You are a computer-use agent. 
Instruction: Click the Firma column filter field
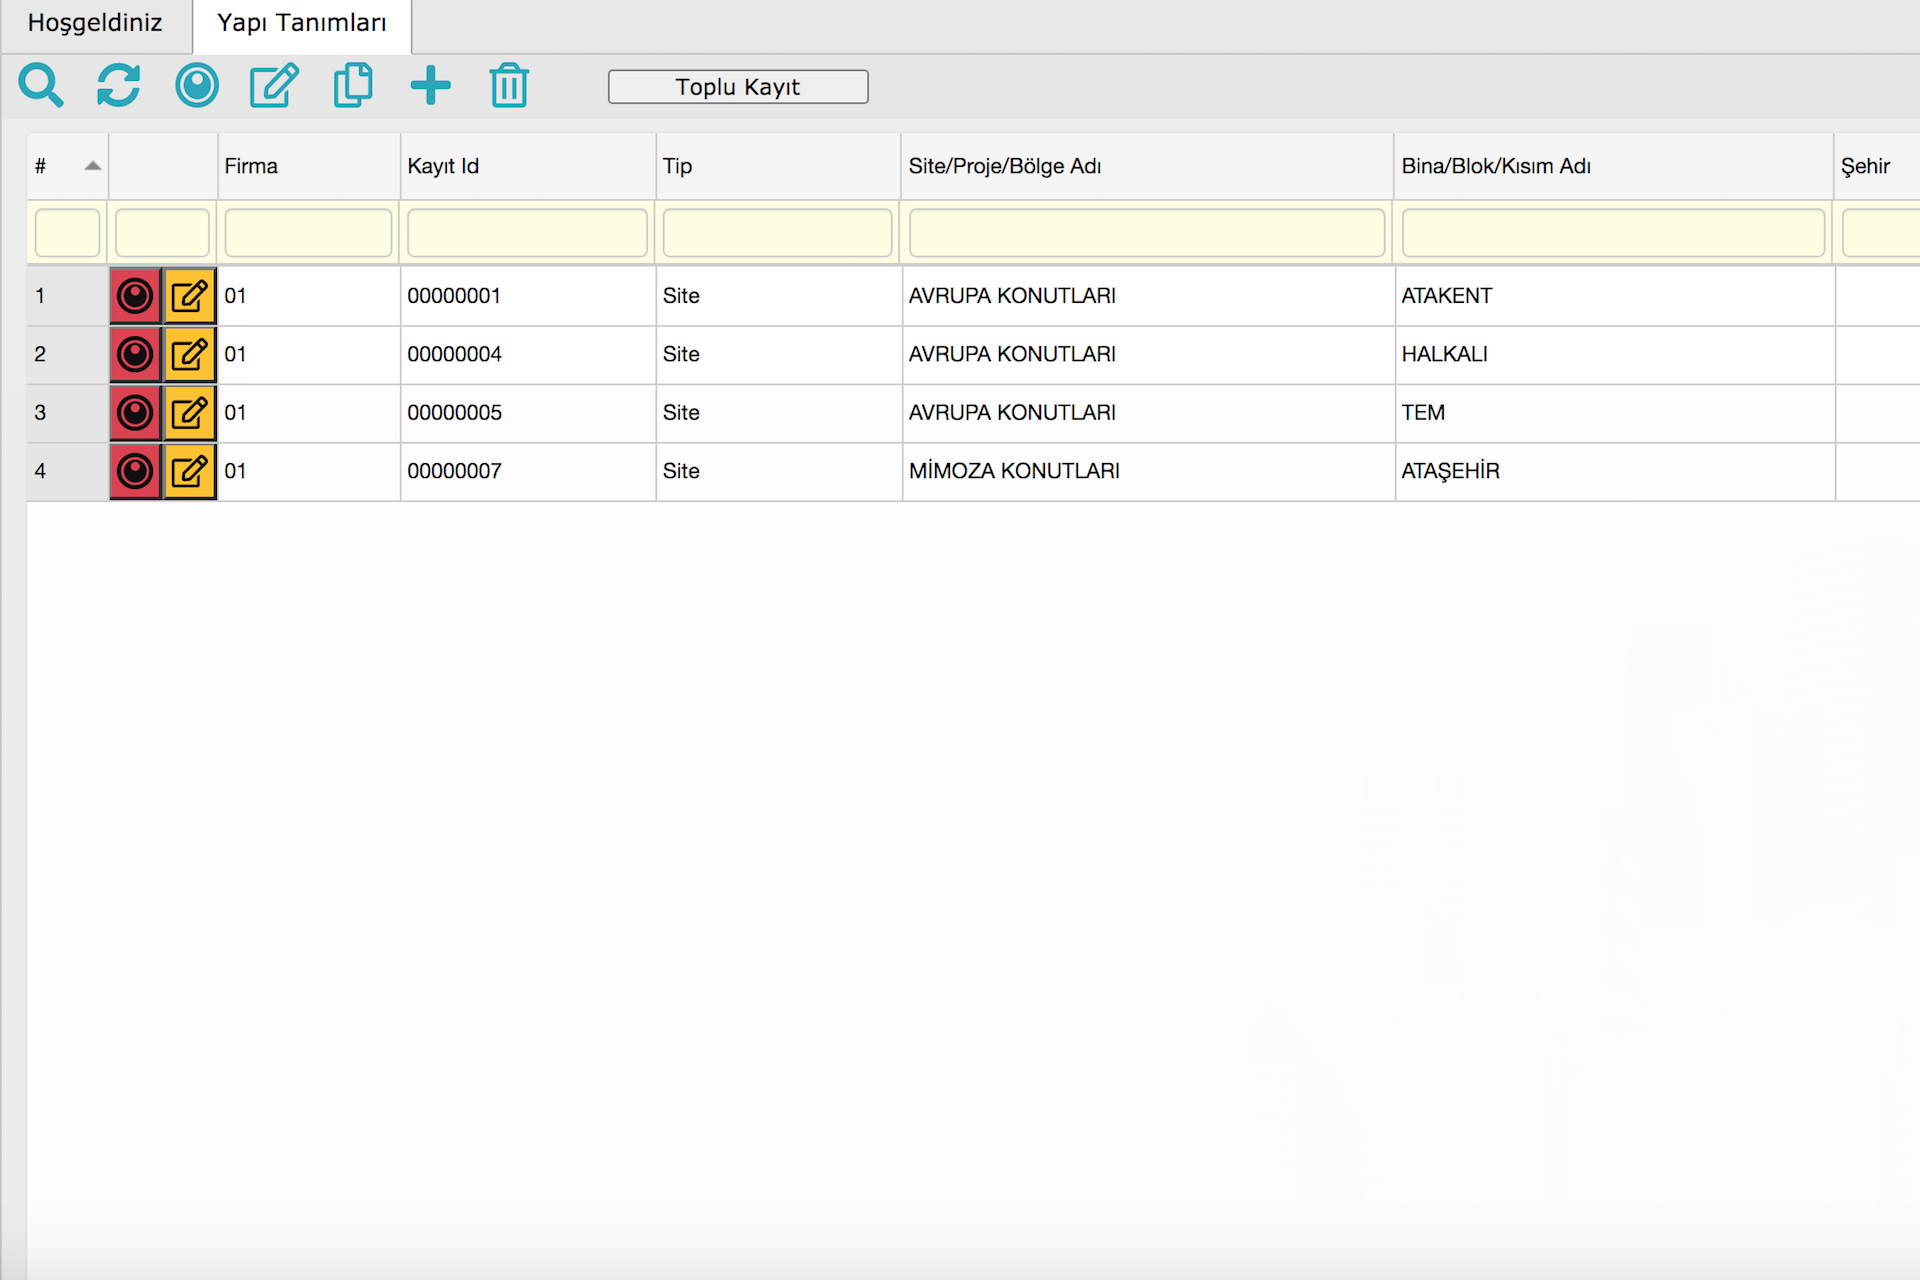[x=308, y=233]
